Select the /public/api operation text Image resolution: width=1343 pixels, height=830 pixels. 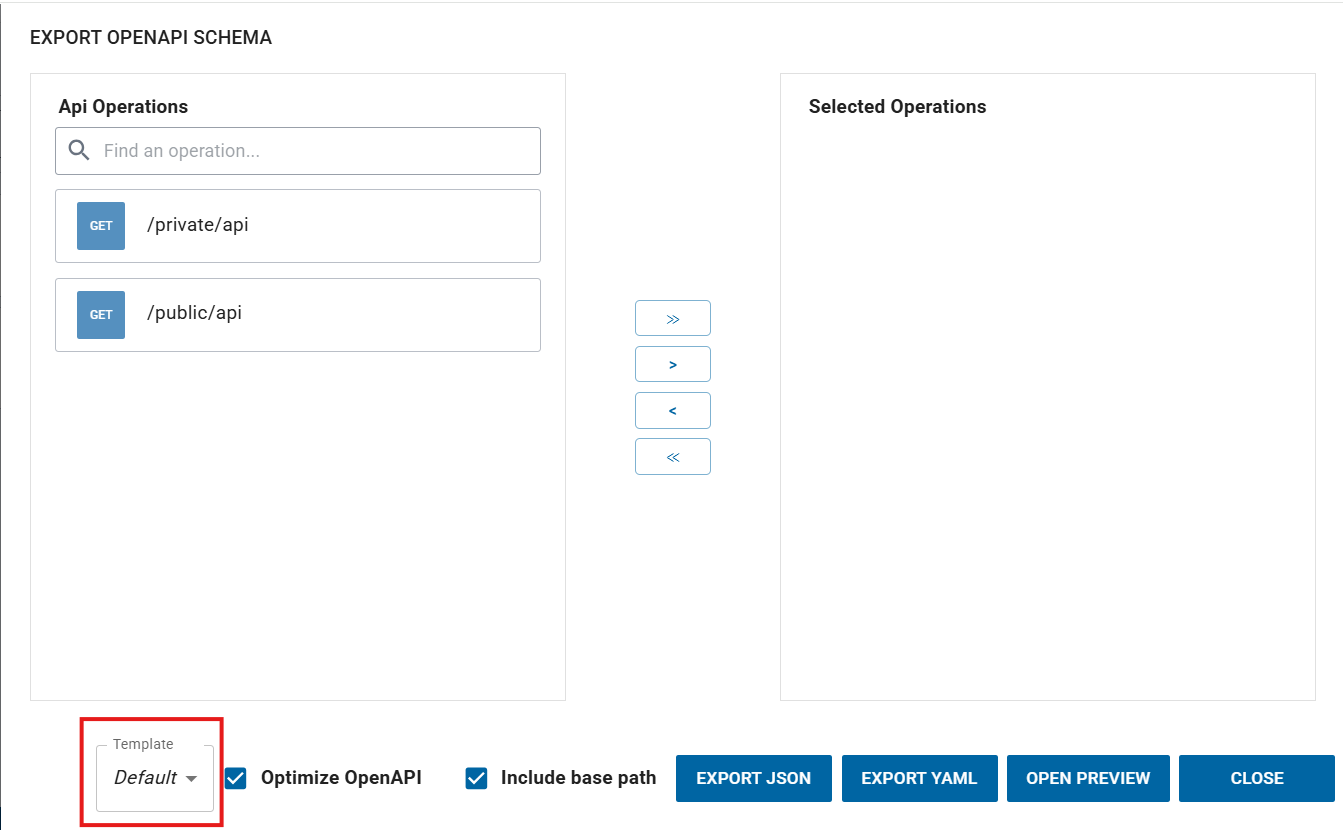click(x=195, y=313)
